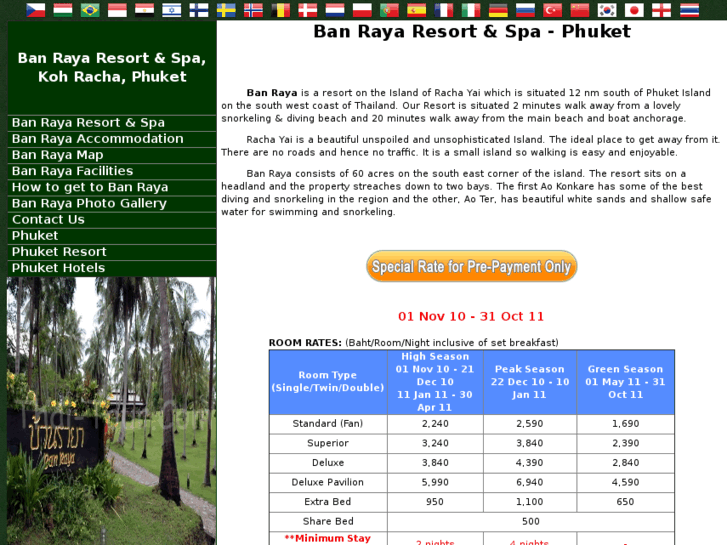Select the Egyptian flag language icon

click(x=145, y=10)
